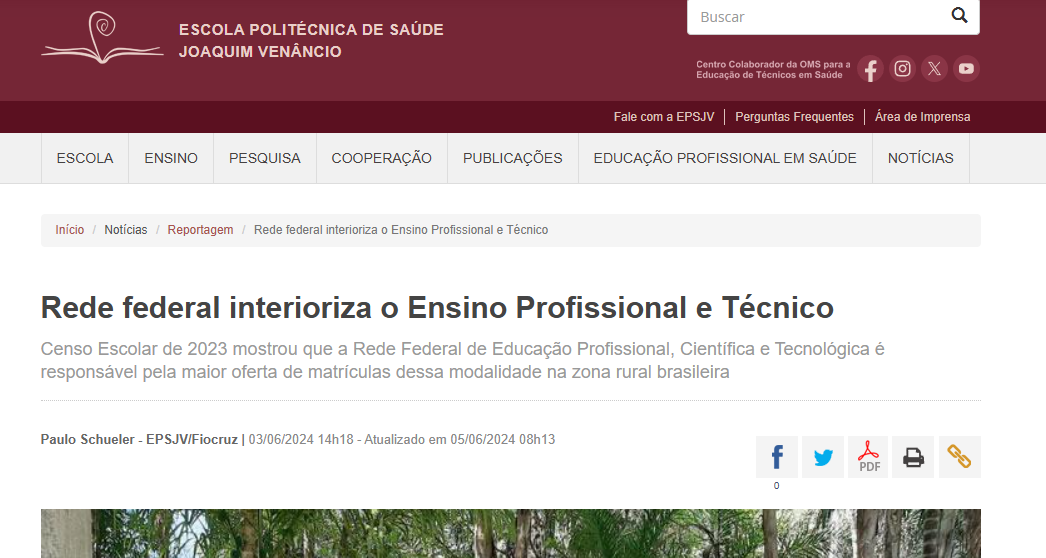The height and width of the screenshot is (558, 1046).
Task: Open the ENSINO menu
Action: pos(171,158)
